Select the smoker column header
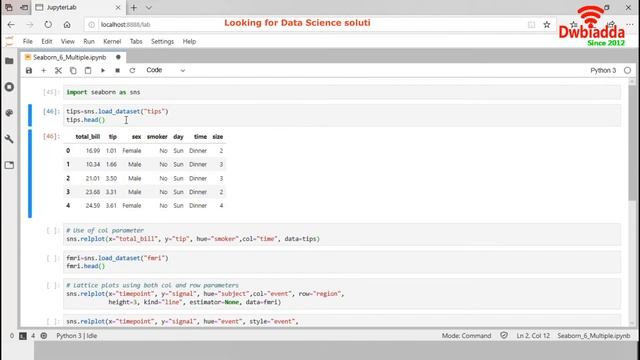This screenshot has height=360, width=640. [x=157, y=137]
